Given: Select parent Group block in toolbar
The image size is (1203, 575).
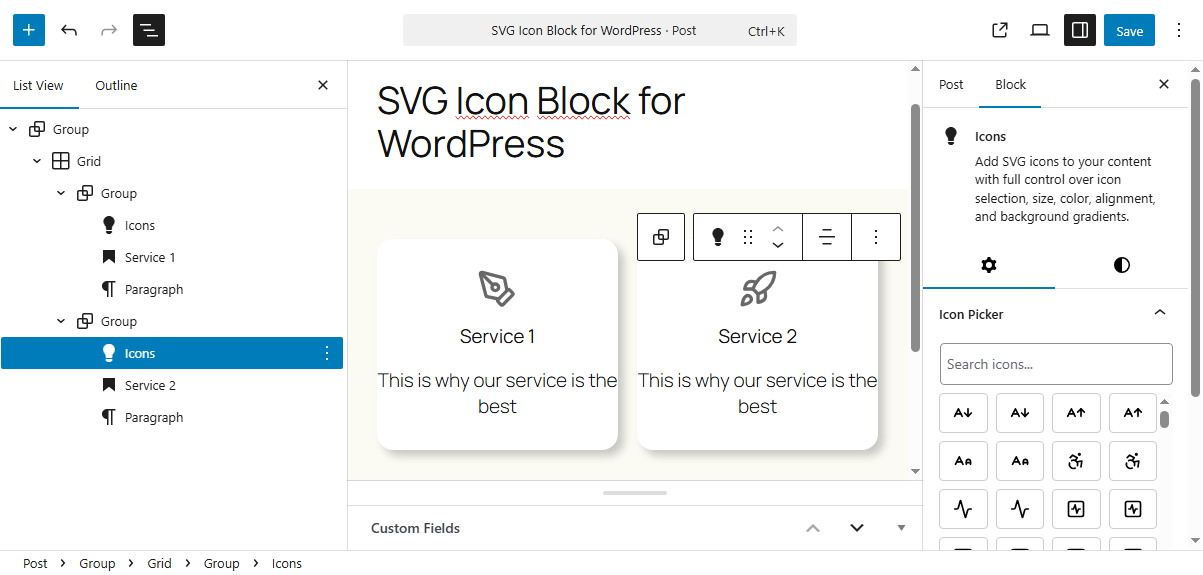Looking at the screenshot, I should [x=661, y=237].
